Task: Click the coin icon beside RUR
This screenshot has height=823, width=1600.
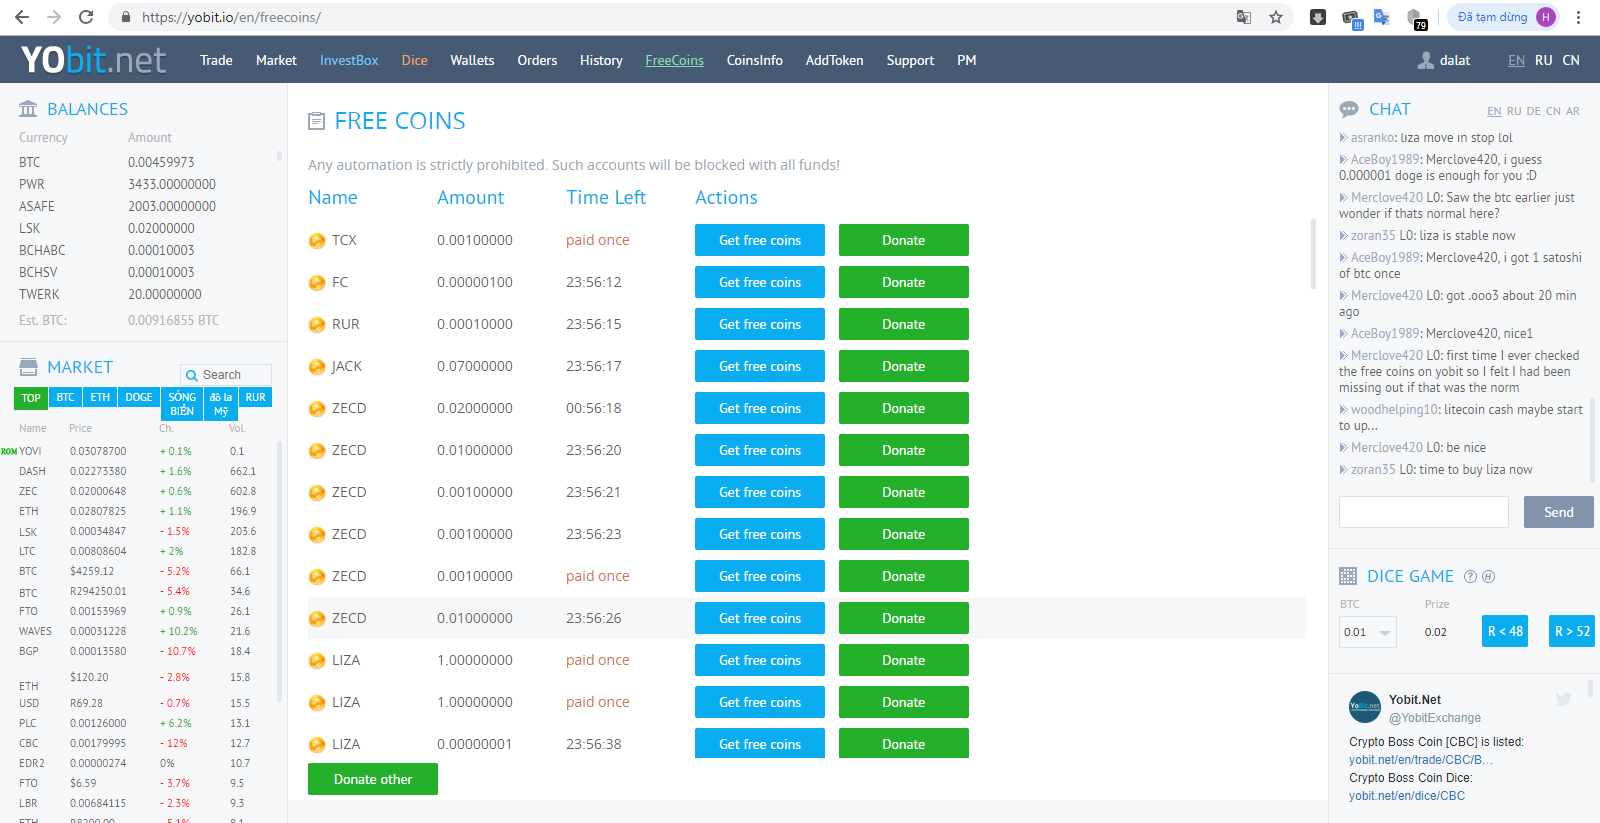Action: [317, 324]
